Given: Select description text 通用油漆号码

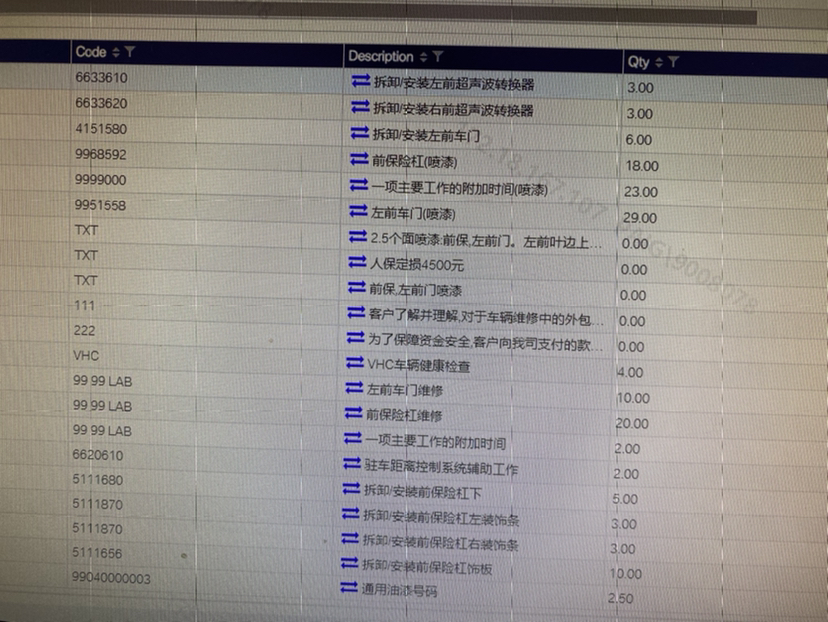Looking at the screenshot, I should (x=399, y=590).
